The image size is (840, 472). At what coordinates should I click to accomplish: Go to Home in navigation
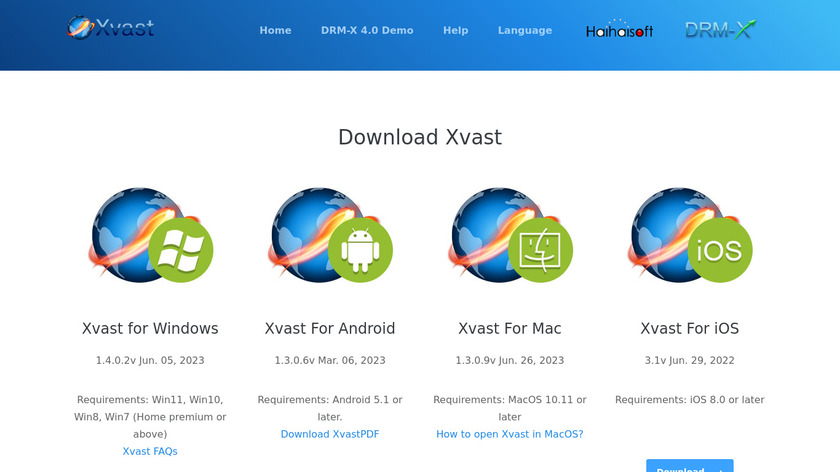275,31
